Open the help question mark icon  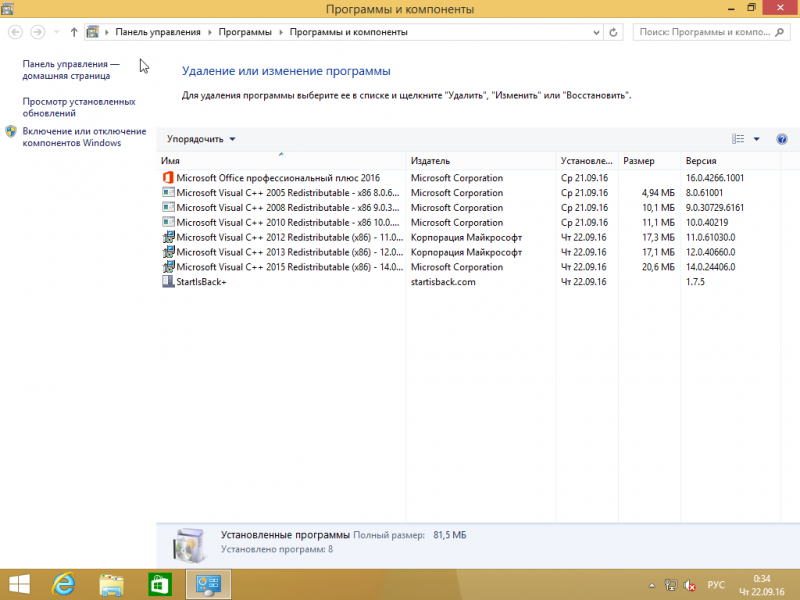782,139
